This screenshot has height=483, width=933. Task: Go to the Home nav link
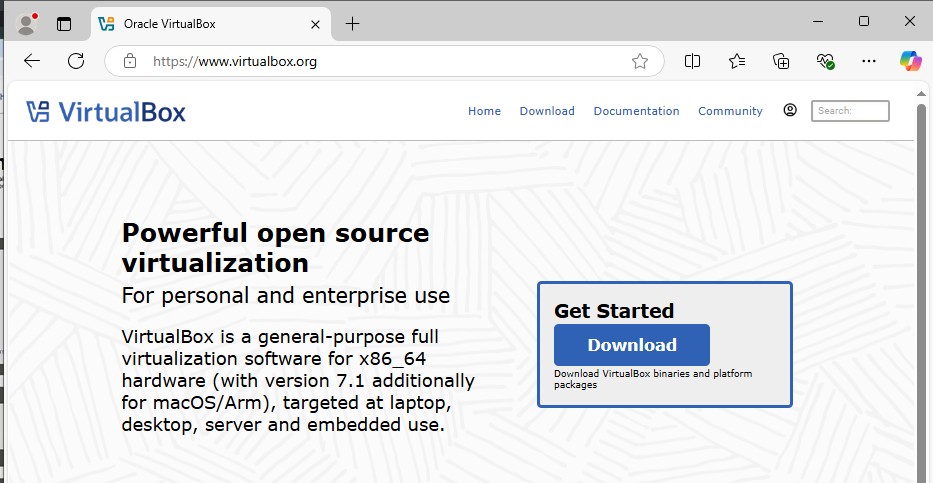484,111
